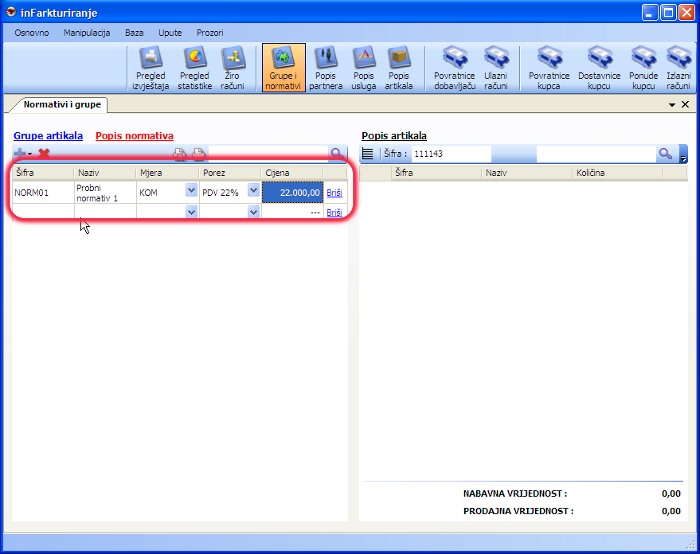
Task: Expand the Porez dropdown in the empty row
Action: click(x=254, y=212)
